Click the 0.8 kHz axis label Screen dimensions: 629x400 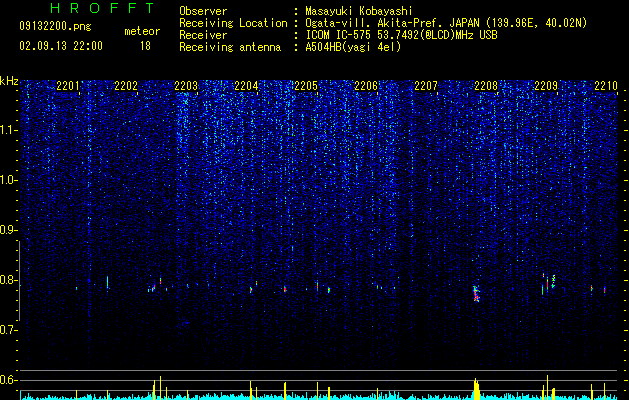(x=8, y=280)
